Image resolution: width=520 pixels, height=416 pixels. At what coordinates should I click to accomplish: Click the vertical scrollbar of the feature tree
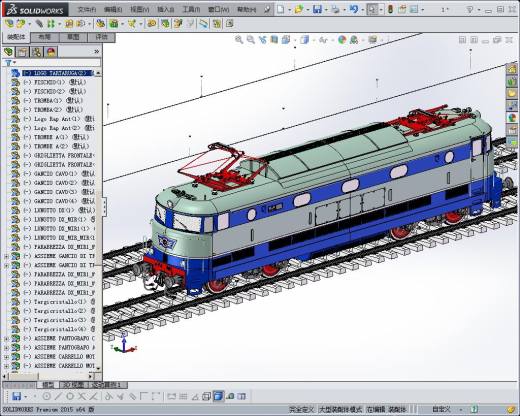pyautogui.click(x=98, y=220)
